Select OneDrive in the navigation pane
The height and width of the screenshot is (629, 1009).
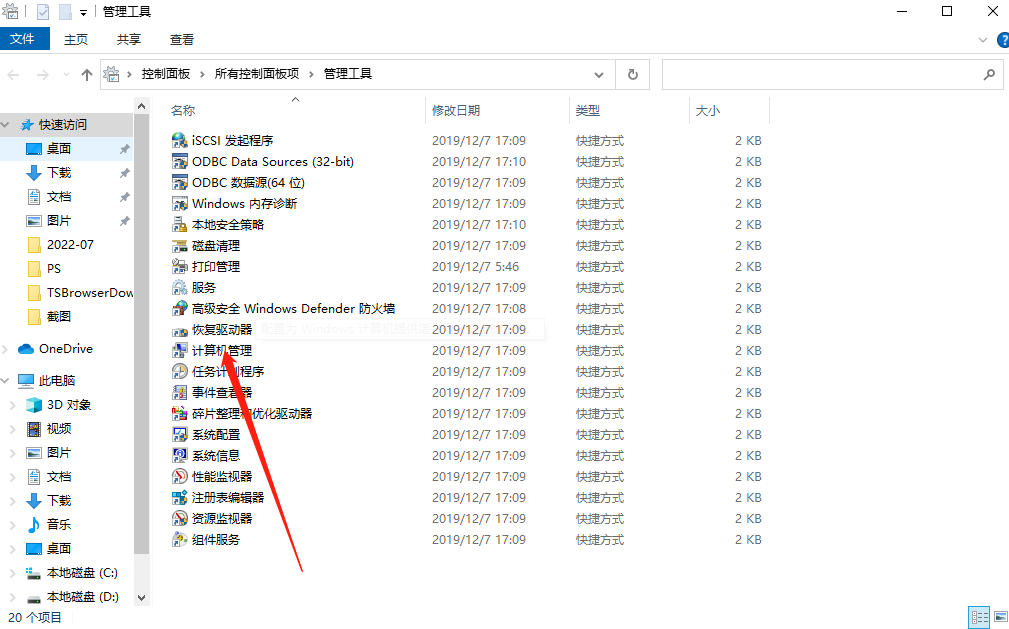64,348
